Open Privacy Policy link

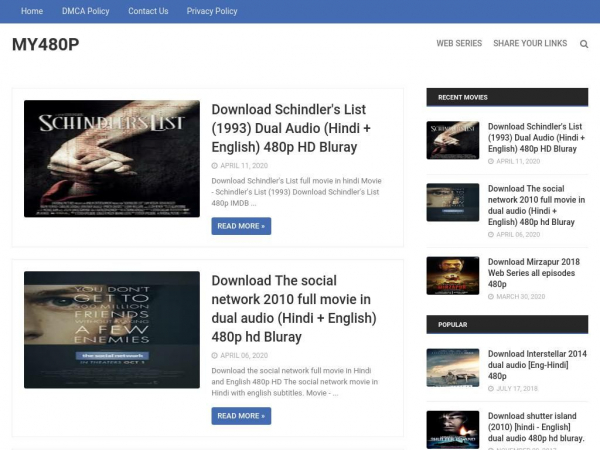212,11
